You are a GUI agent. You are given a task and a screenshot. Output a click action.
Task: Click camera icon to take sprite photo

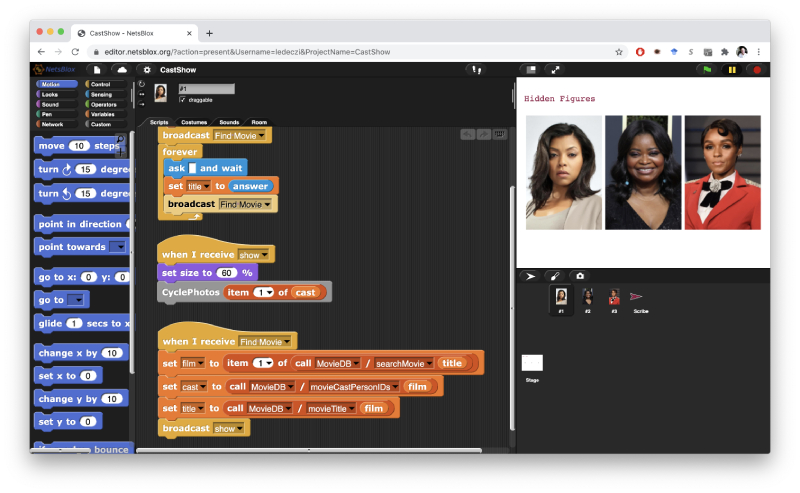(580, 276)
